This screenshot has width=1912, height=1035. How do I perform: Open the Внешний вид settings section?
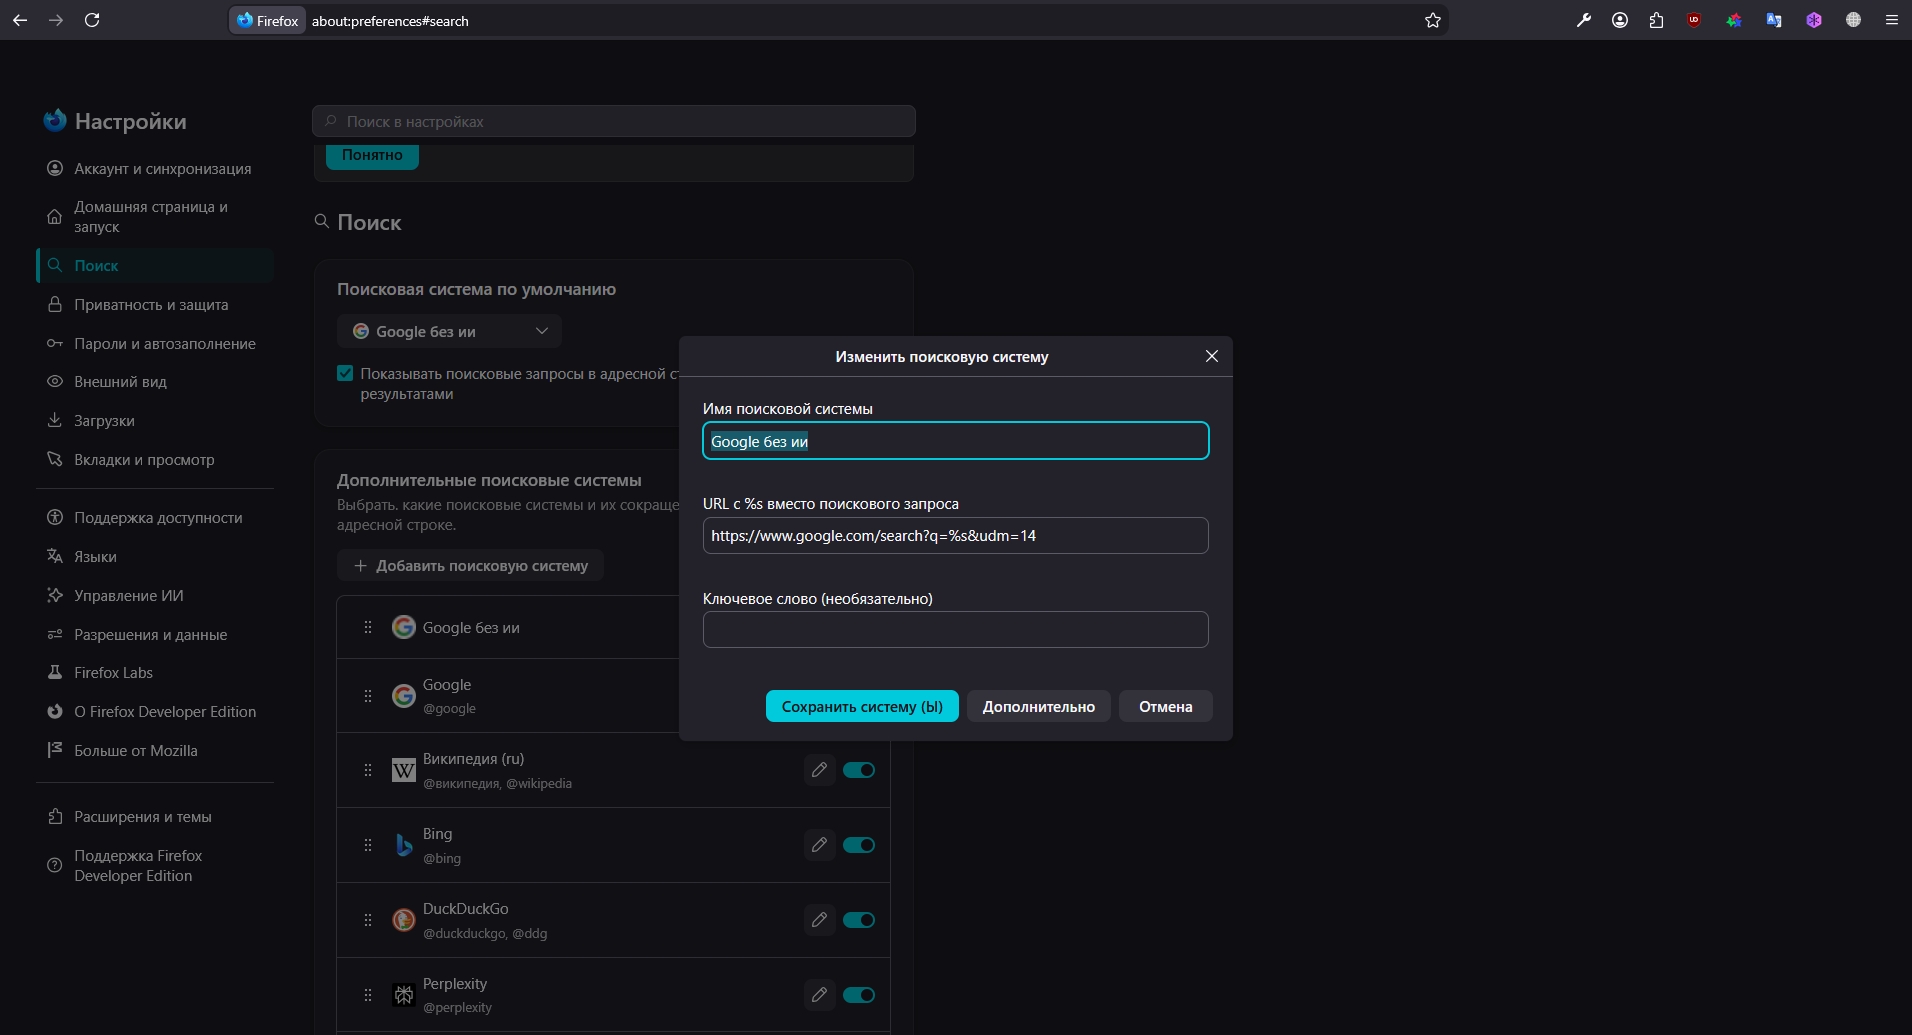click(x=155, y=381)
